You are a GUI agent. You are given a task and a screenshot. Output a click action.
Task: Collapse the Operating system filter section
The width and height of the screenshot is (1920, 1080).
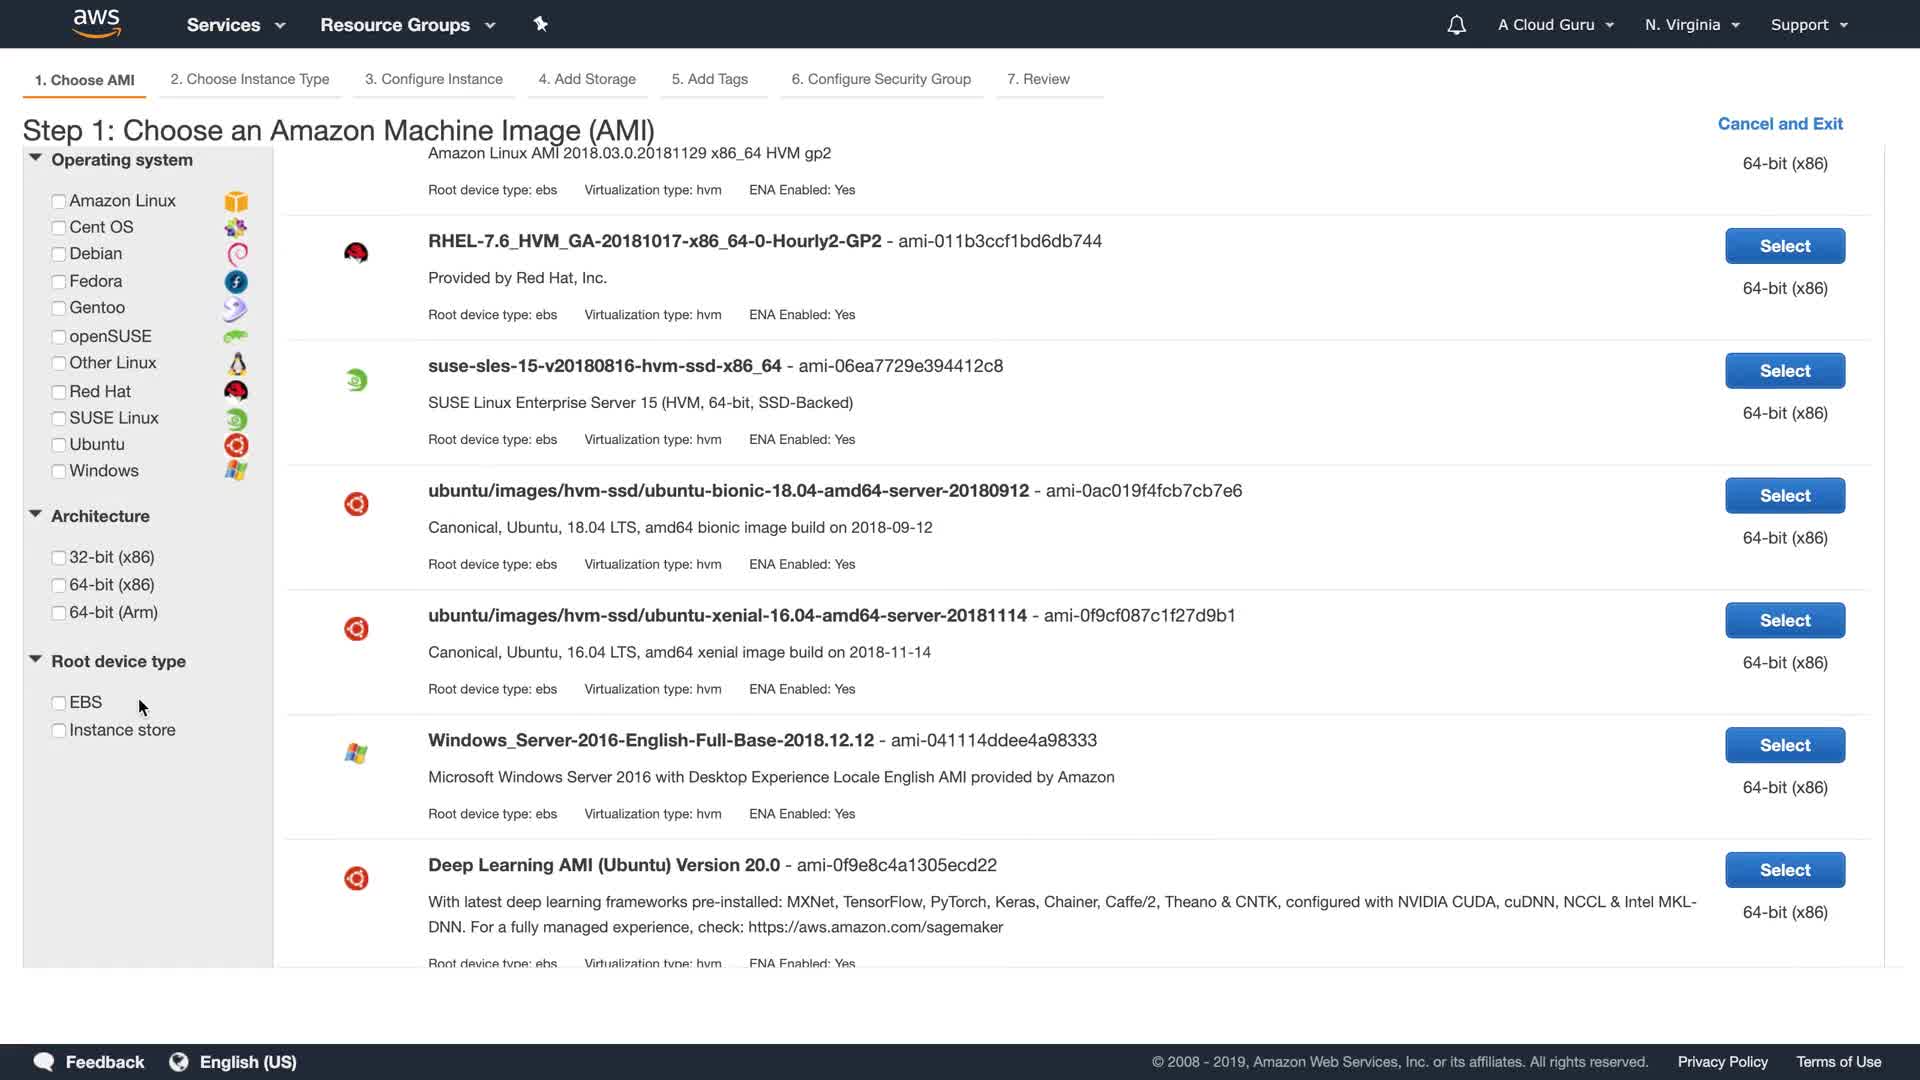[x=36, y=159]
